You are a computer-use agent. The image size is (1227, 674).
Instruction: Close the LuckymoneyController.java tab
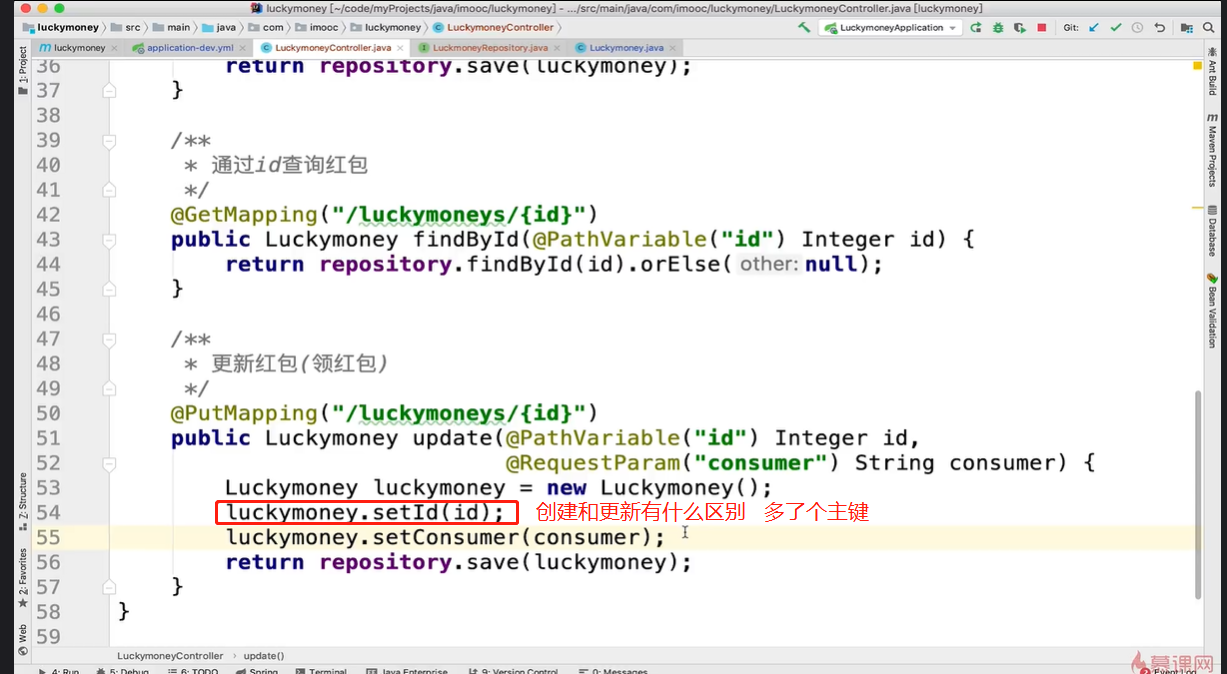tap(400, 47)
